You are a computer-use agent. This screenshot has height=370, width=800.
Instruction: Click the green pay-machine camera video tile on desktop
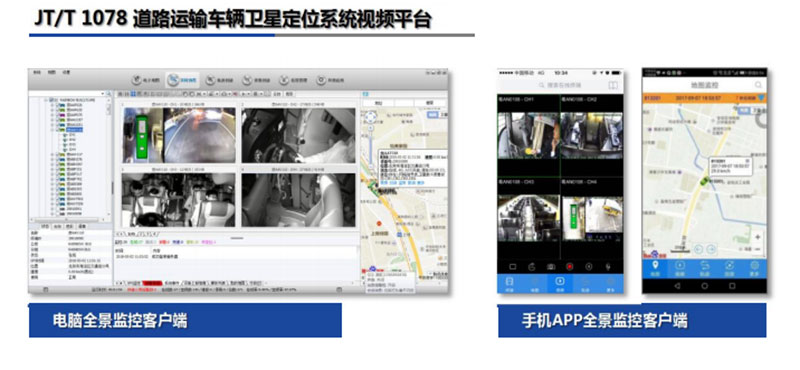pyautogui.click(x=179, y=135)
